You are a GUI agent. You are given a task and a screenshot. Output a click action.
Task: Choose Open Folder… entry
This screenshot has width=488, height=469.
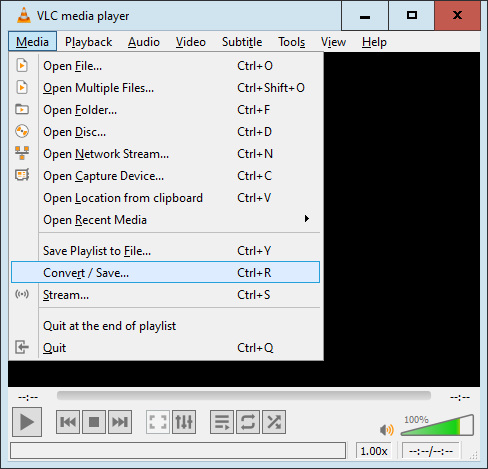165,110
